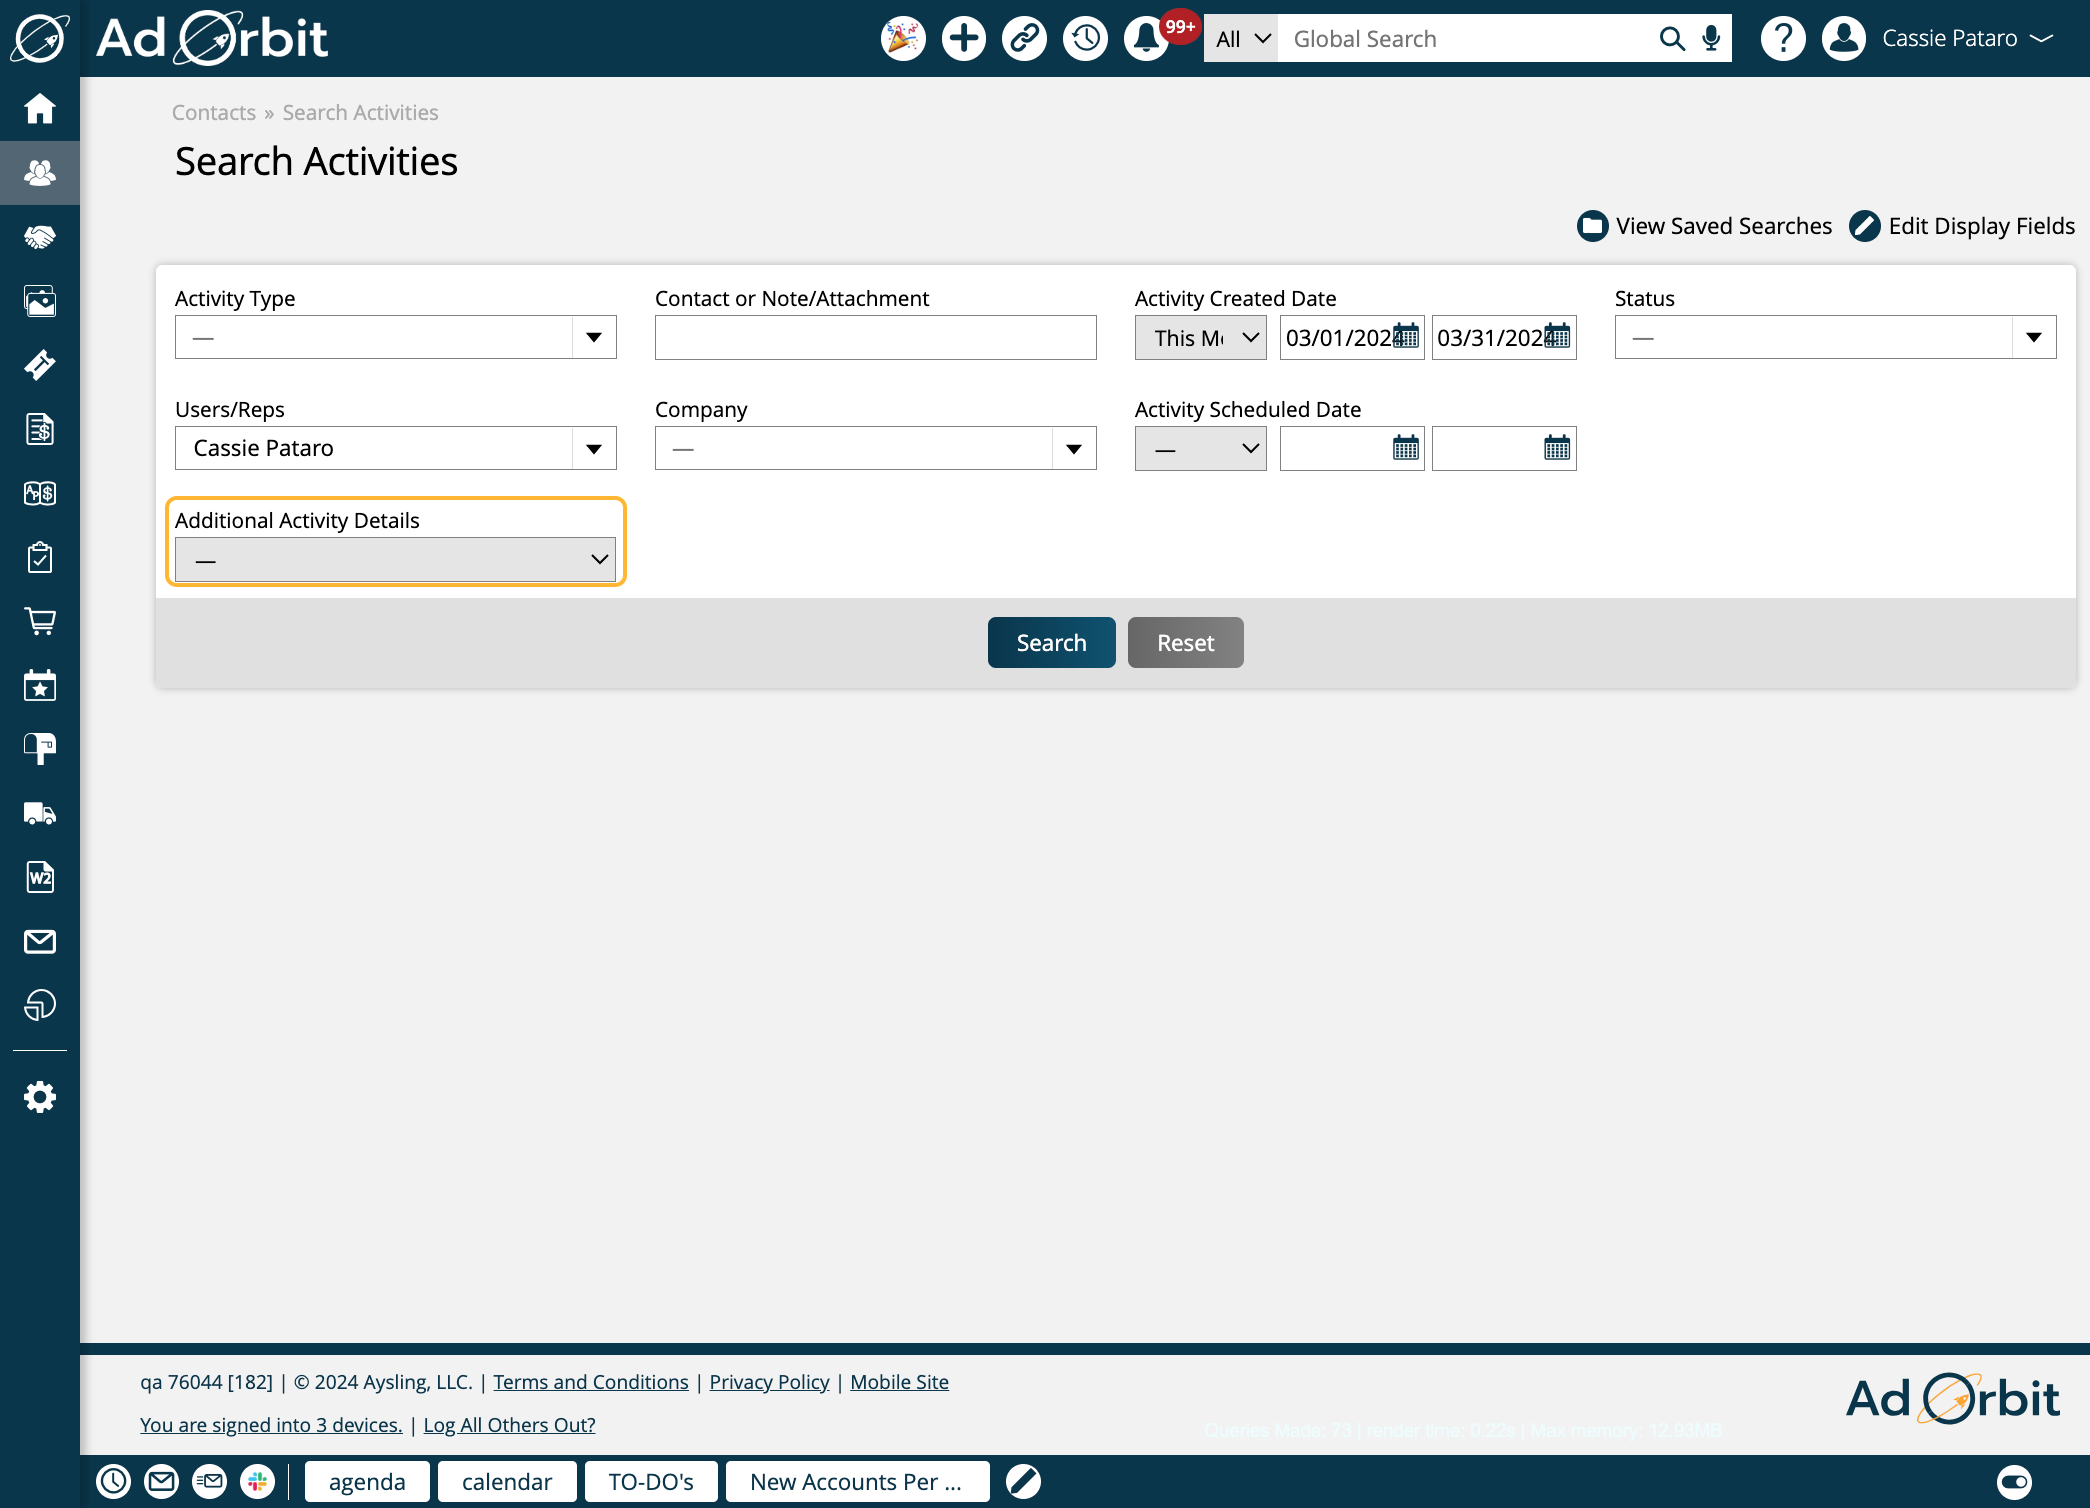Screen dimensions: 2090x1508
Task: Open Edit Display Fields
Action: point(1962,226)
